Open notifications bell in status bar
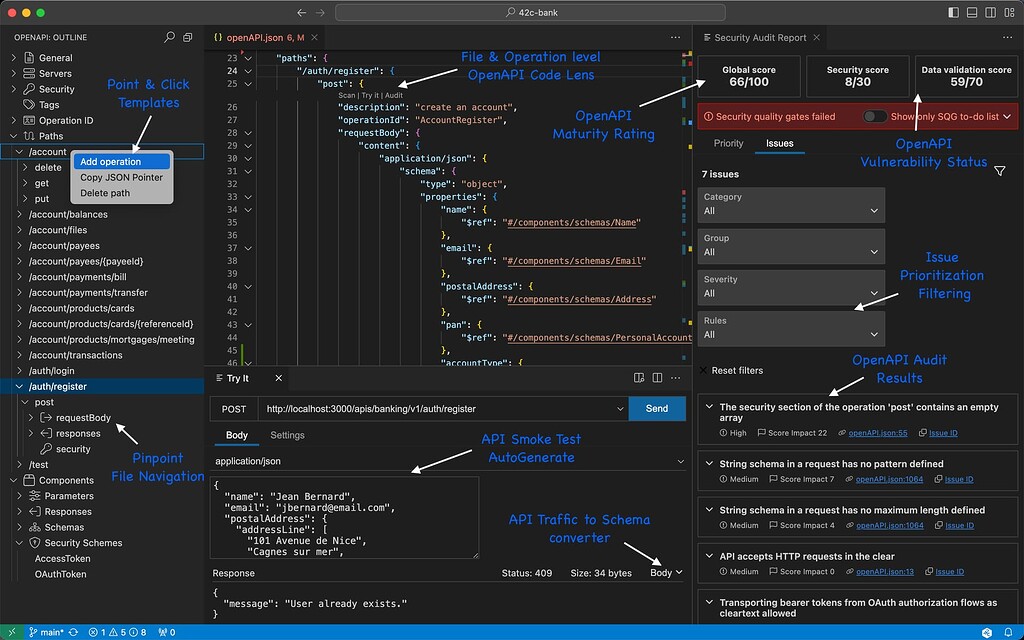The height and width of the screenshot is (640, 1024). (x=1008, y=632)
